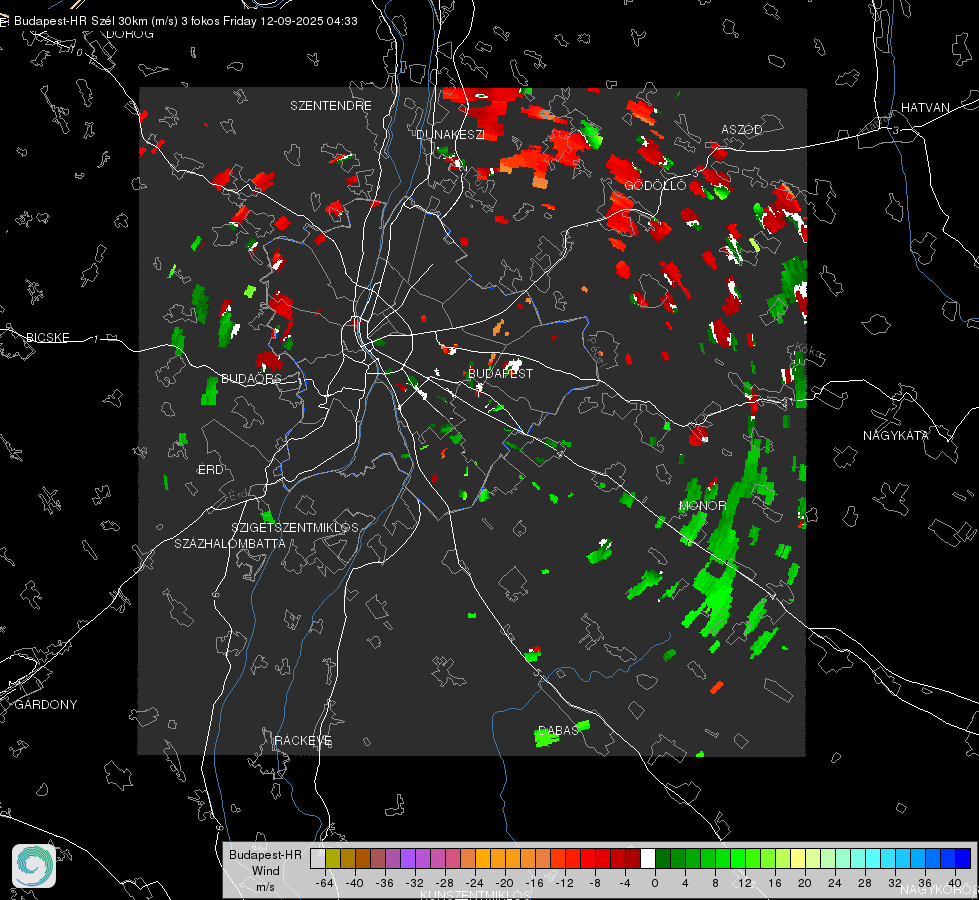Click the BUDAPEST city label
Image resolution: width=979 pixels, height=900 pixels.
point(500,373)
